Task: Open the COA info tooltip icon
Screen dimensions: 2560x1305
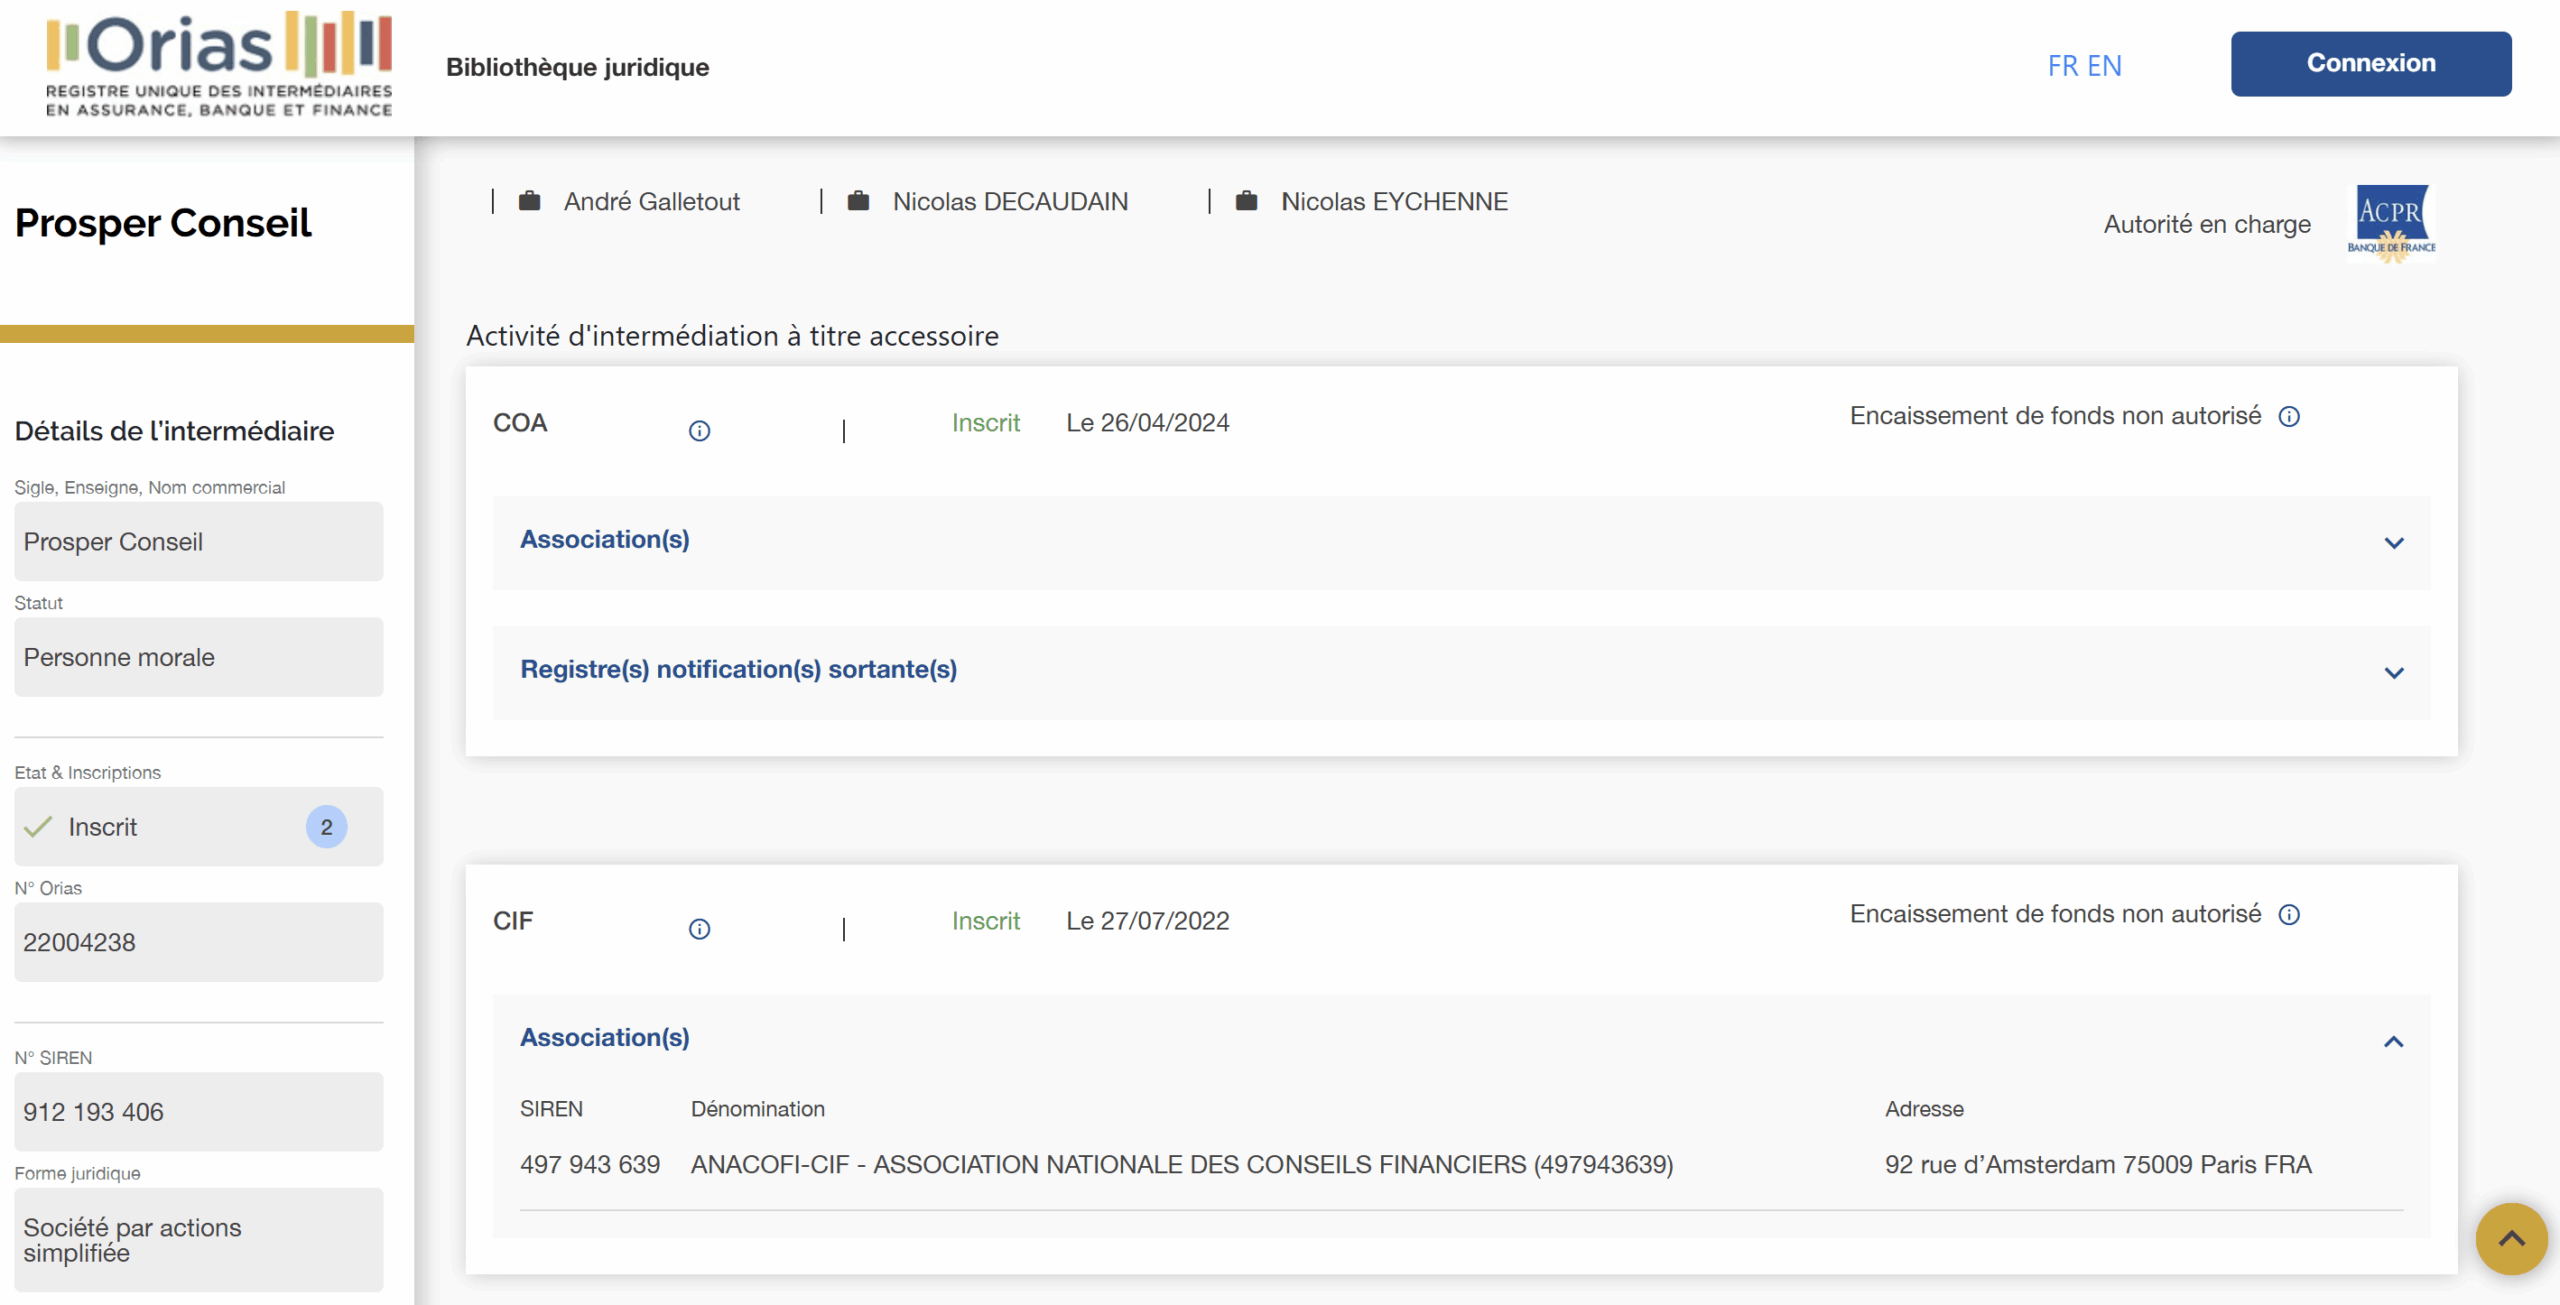Action: click(x=699, y=431)
